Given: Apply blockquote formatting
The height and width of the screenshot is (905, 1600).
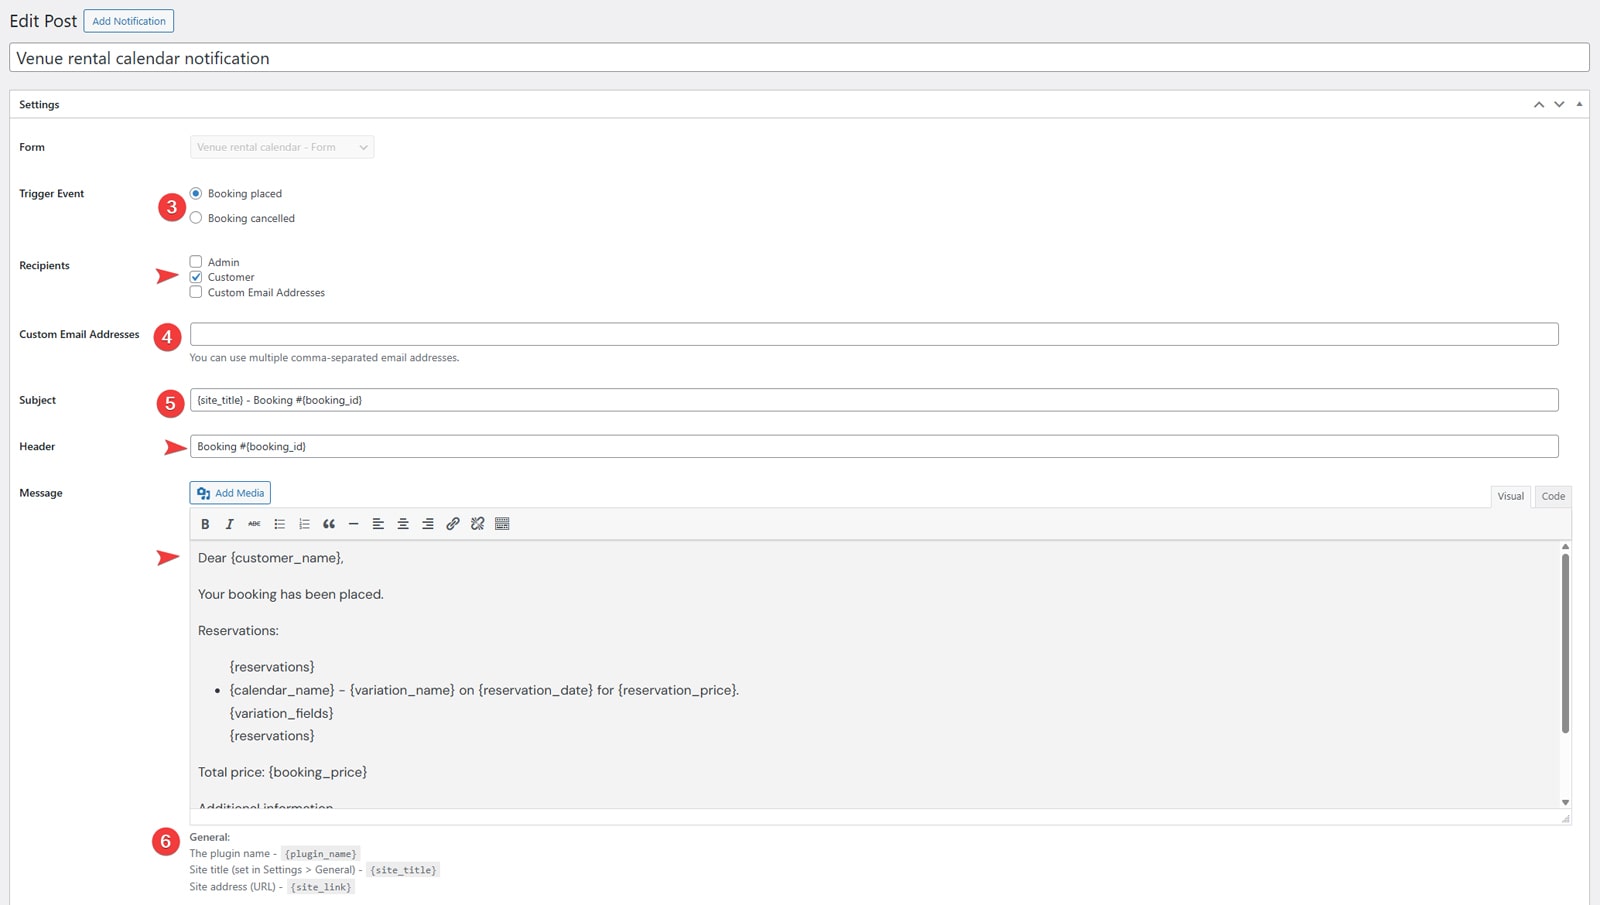Looking at the screenshot, I should coord(329,524).
